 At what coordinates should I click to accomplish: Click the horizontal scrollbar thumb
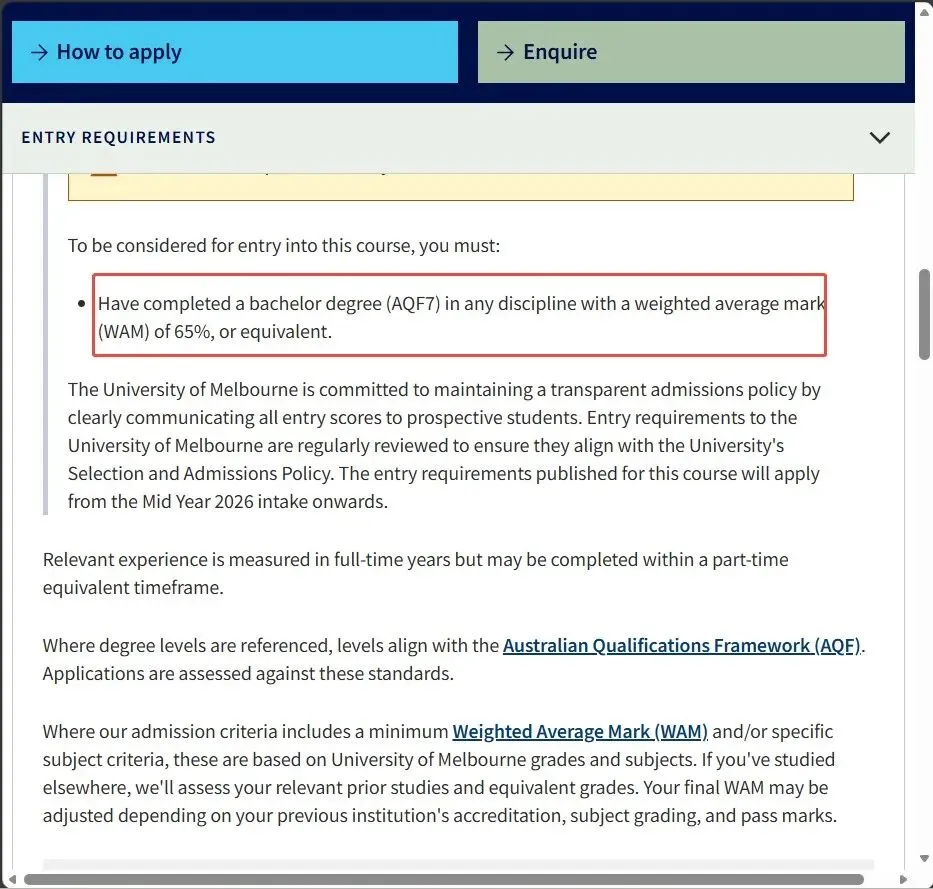pos(443,879)
